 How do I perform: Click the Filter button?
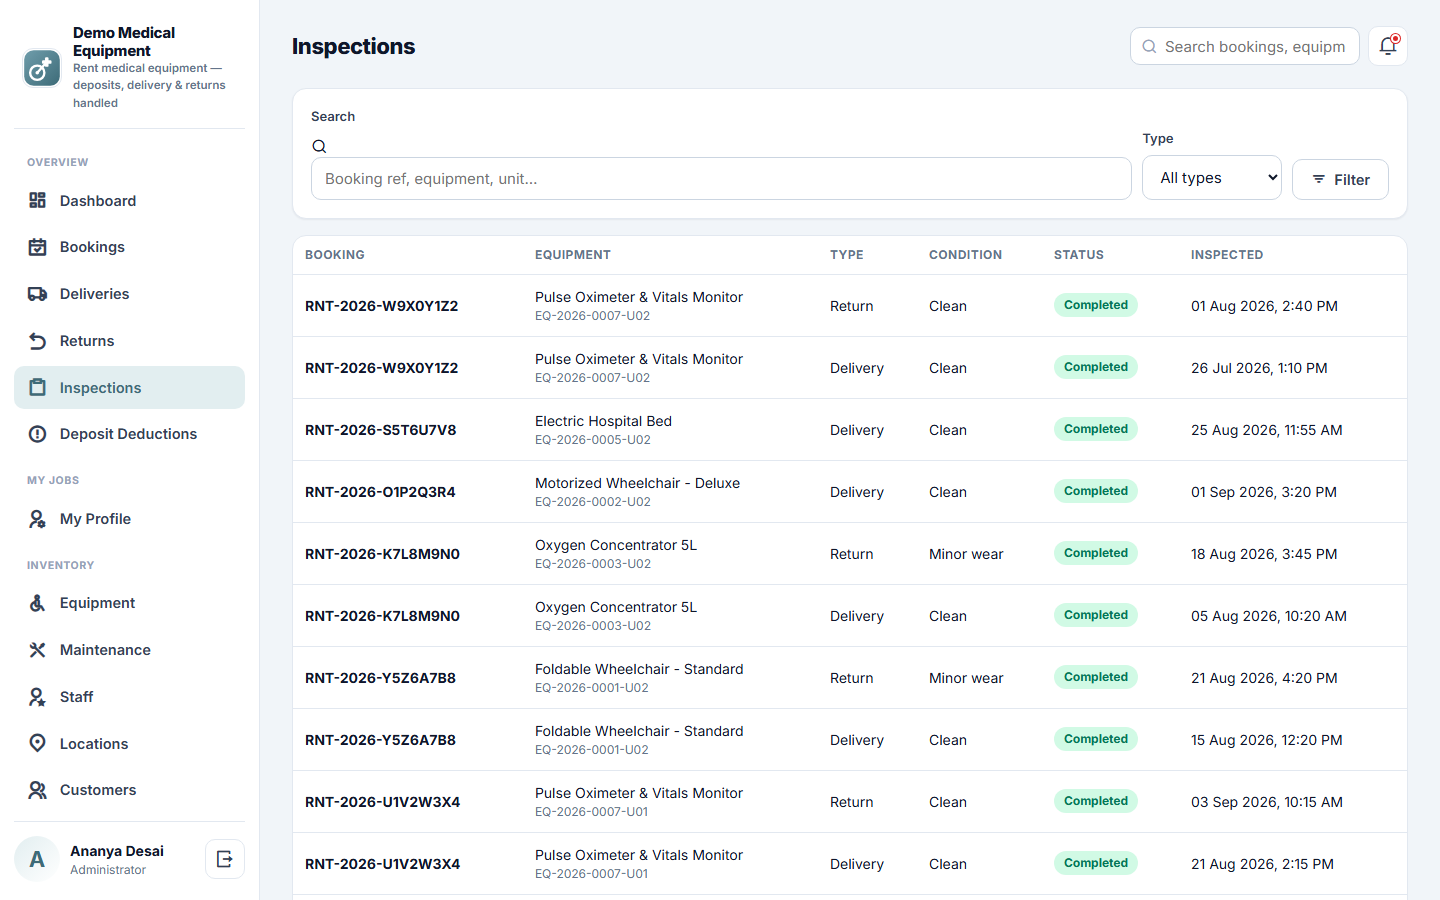tap(1340, 180)
